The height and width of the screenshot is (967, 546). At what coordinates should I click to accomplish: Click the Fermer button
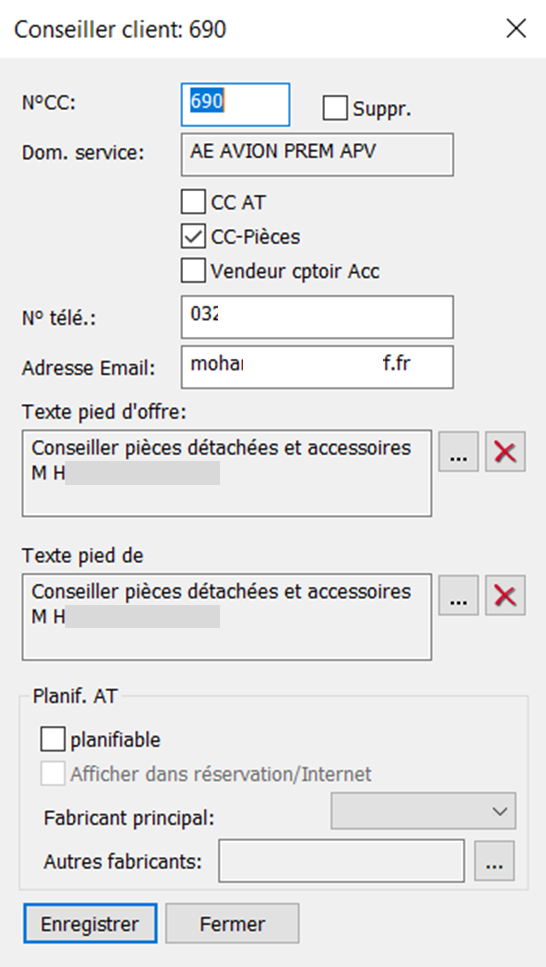(232, 924)
